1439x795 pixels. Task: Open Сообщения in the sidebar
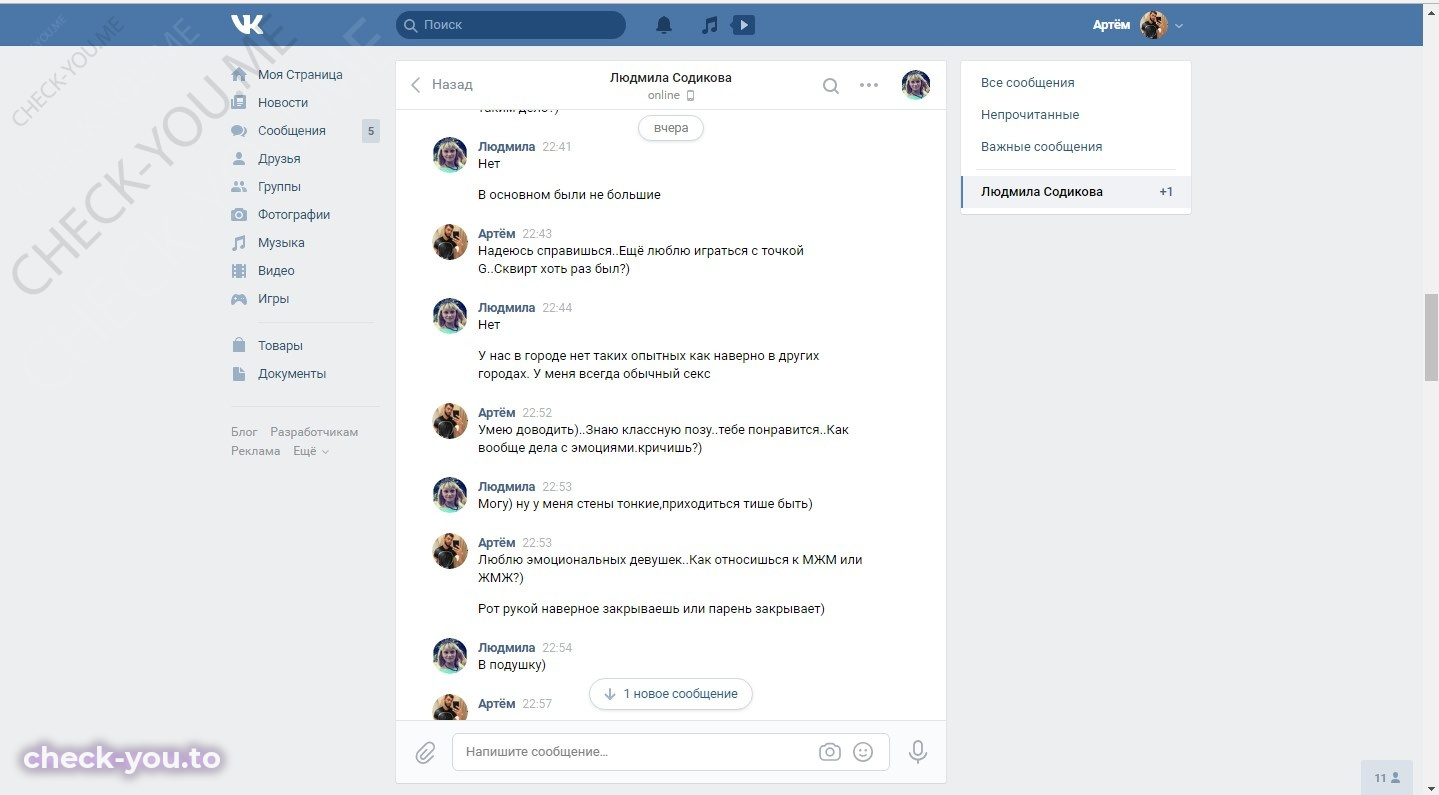pos(292,131)
